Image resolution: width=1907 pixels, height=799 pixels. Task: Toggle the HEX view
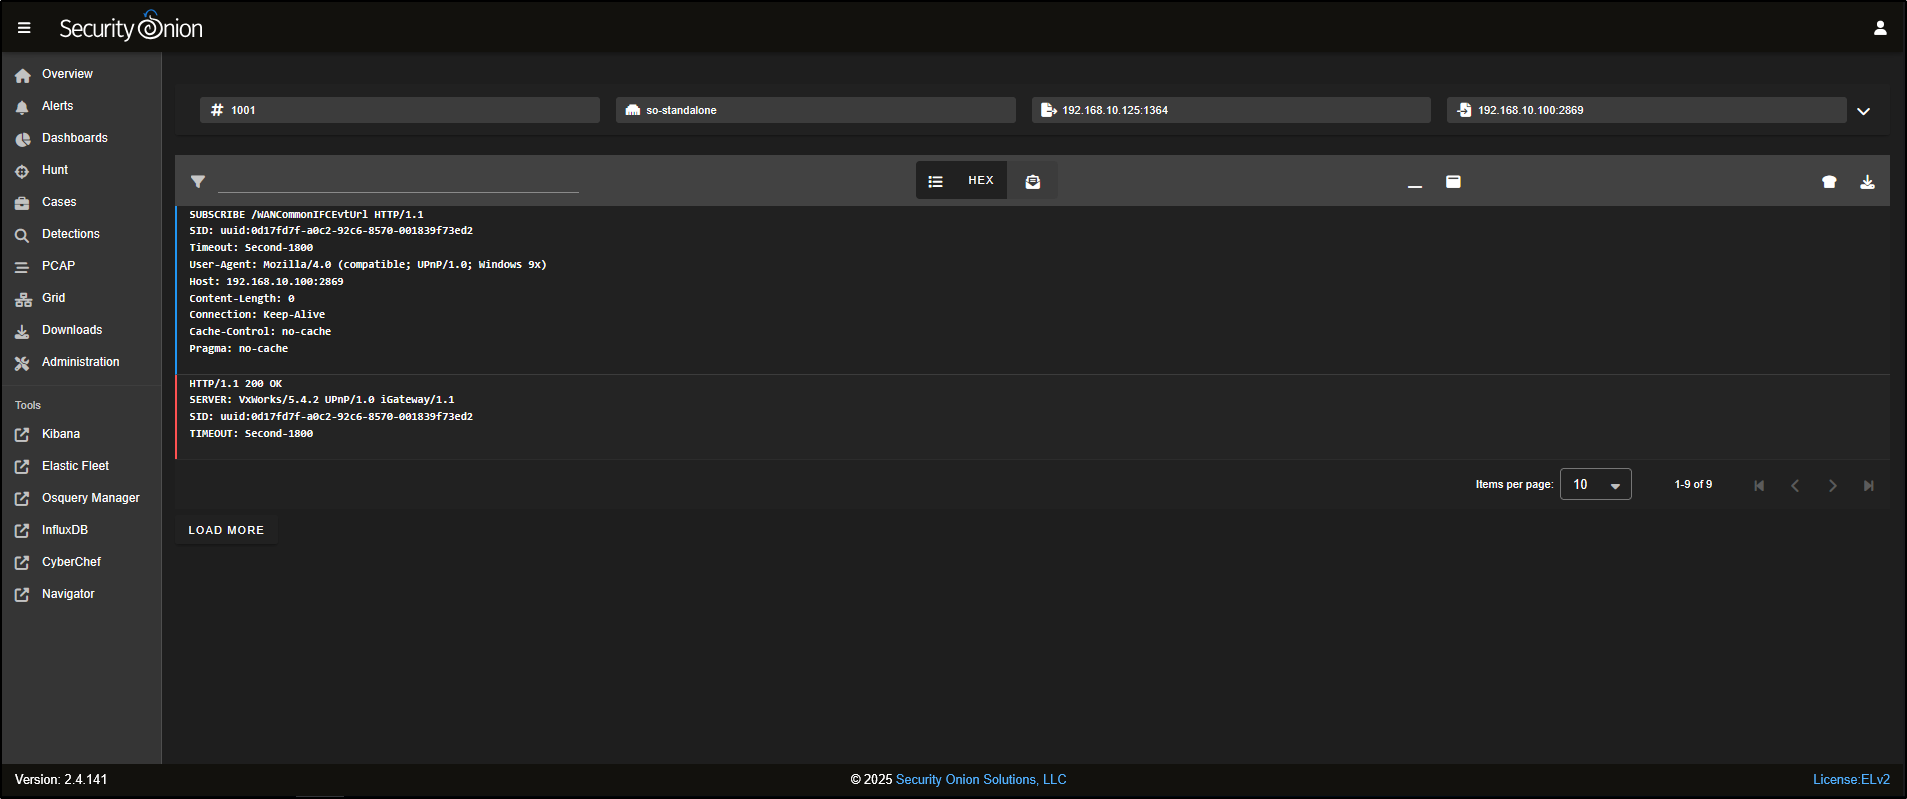[980, 181]
